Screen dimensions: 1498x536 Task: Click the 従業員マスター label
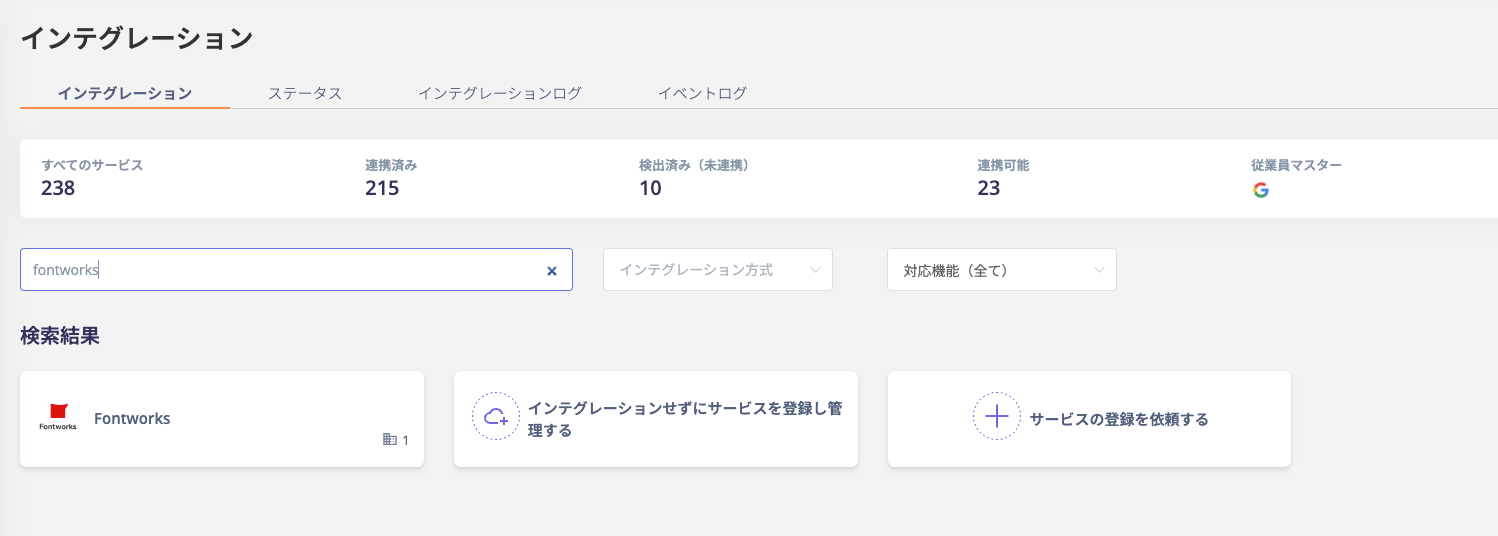click(1296, 165)
